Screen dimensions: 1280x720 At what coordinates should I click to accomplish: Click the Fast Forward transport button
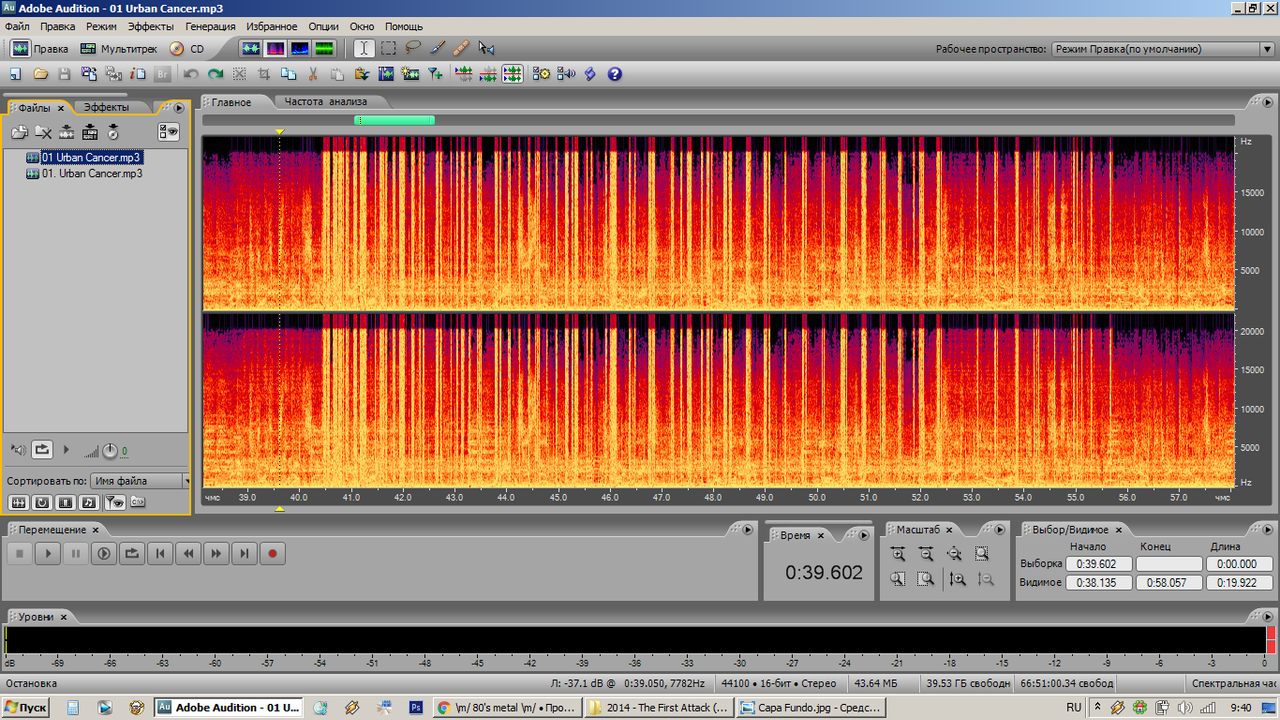tap(216, 553)
